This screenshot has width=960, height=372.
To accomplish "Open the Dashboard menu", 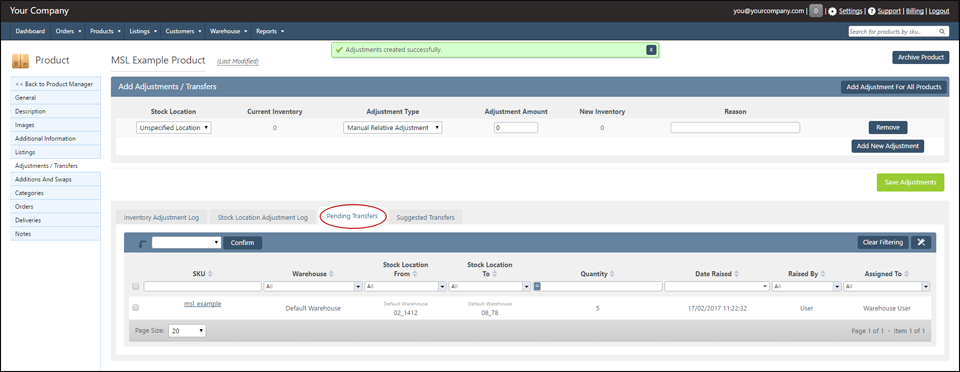I will [30, 31].
